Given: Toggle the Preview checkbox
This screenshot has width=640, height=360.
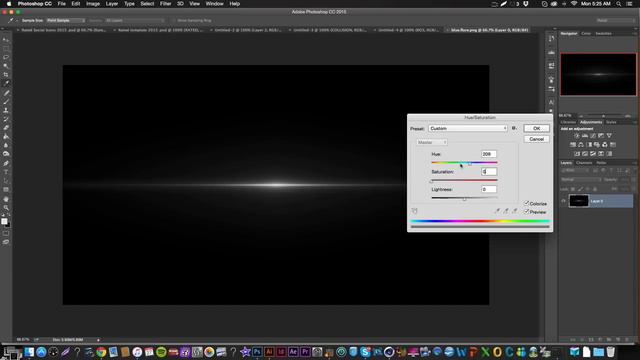Looking at the screenshot, I should [x=527, y=211].
